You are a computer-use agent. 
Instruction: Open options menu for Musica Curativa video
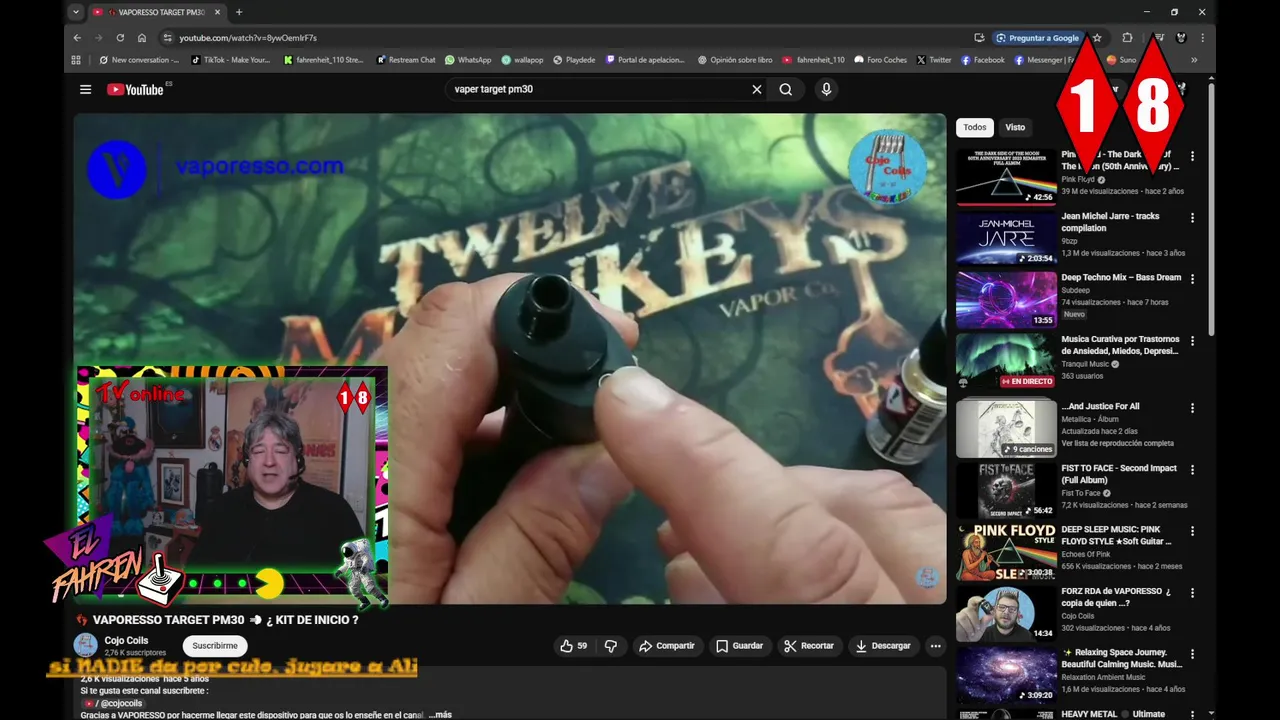[x=1192, y=341]
